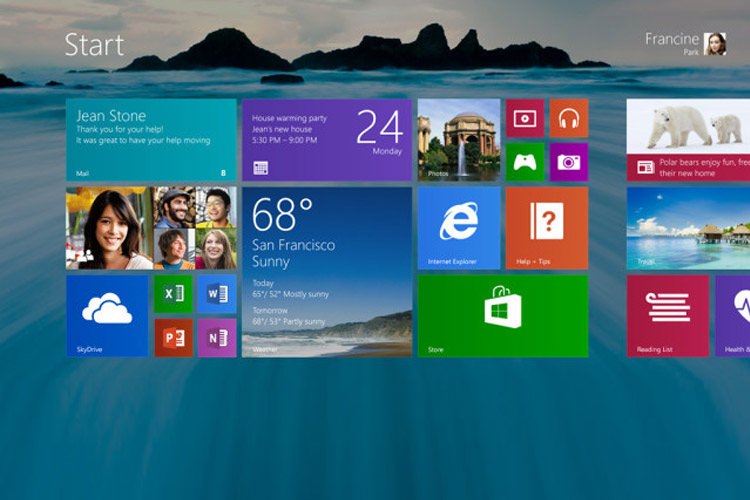Launch OneNote tile
The height and width of the screenshot is (500, 750).
[x=217, y=338]
